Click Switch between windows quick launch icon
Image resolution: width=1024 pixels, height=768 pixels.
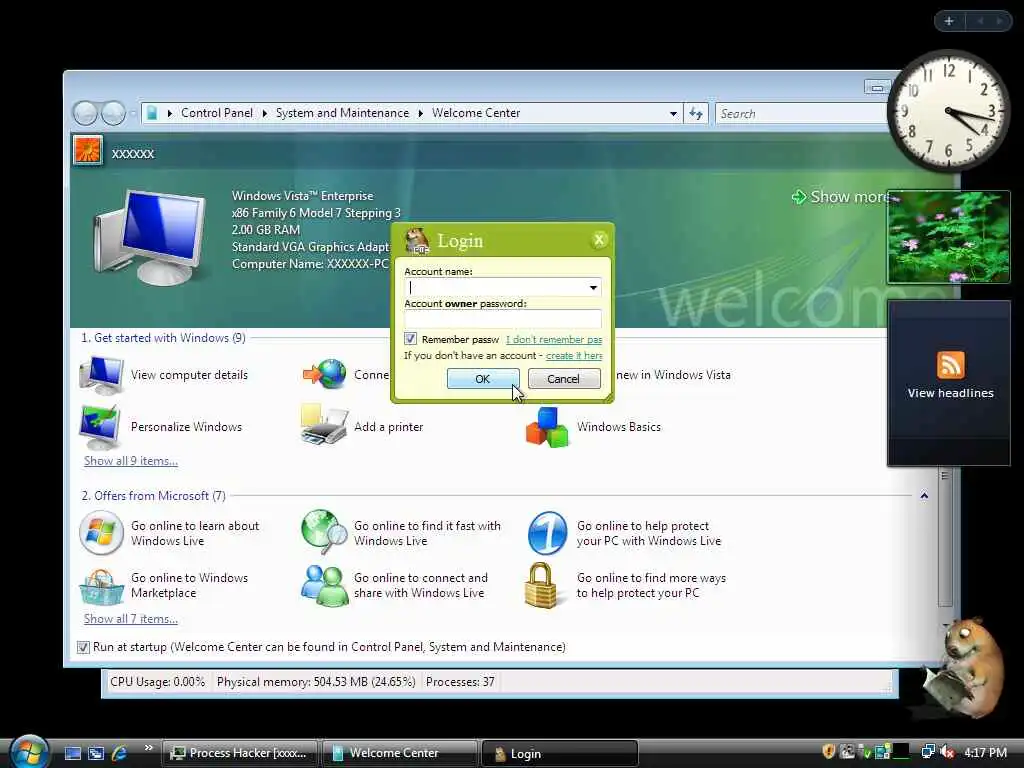click(x=96, y=754)
